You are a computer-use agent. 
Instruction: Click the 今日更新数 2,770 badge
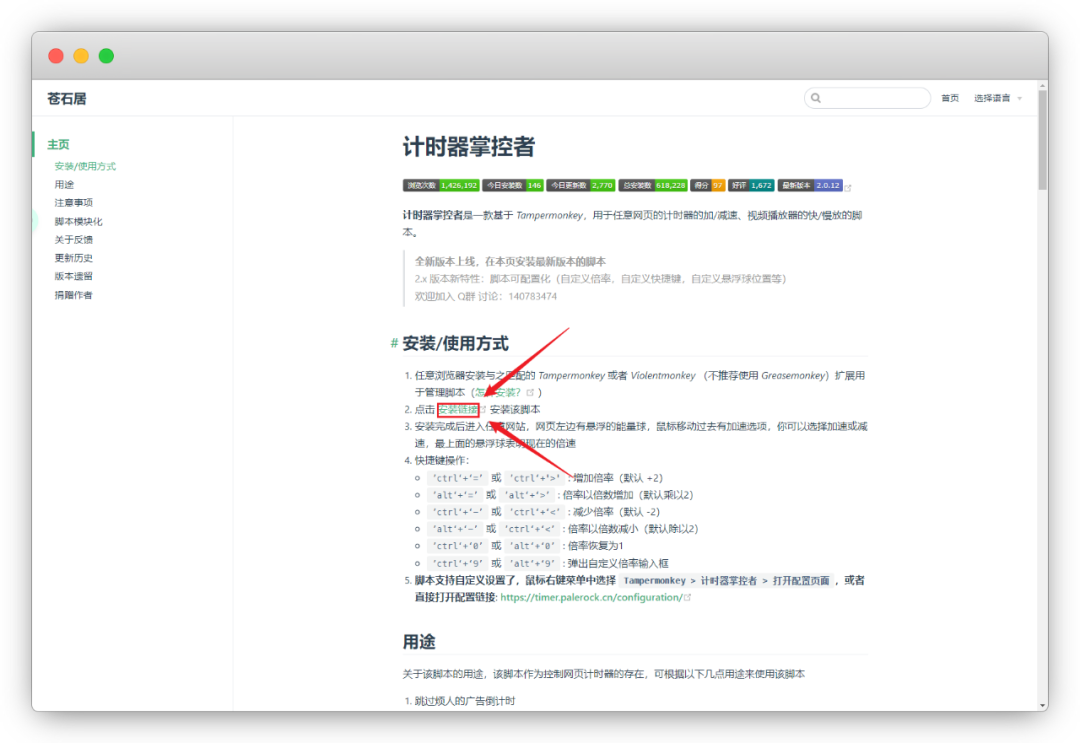[x=581, y=185]
